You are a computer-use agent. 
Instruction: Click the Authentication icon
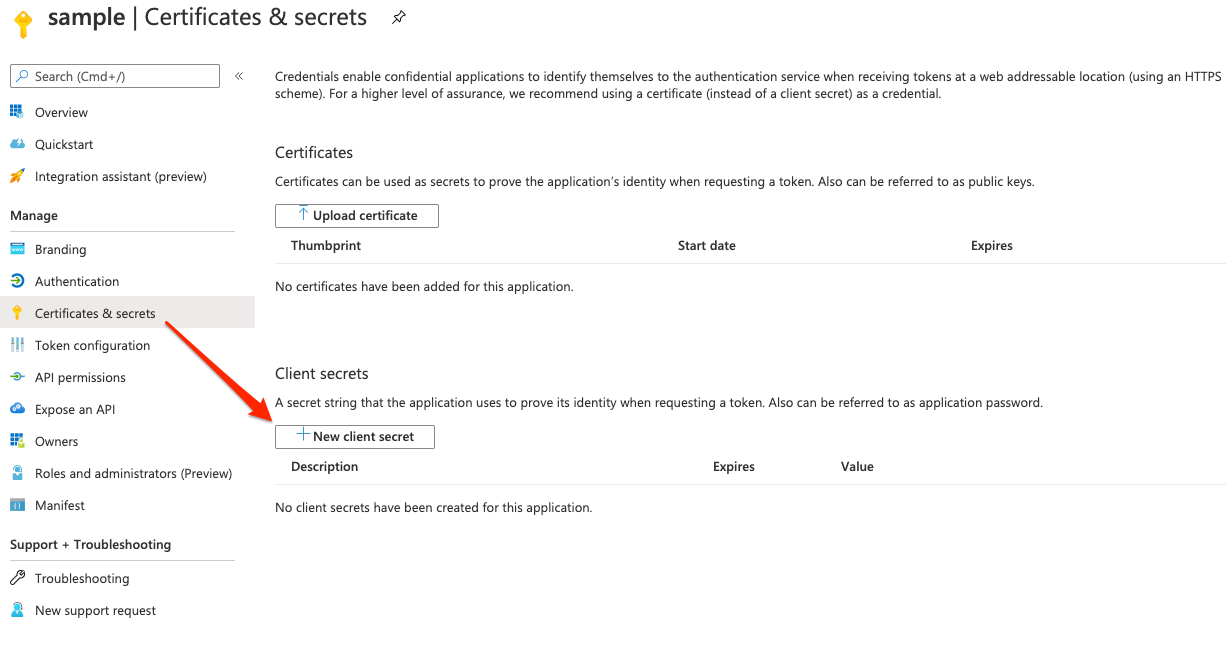click(x=17, y=281)
